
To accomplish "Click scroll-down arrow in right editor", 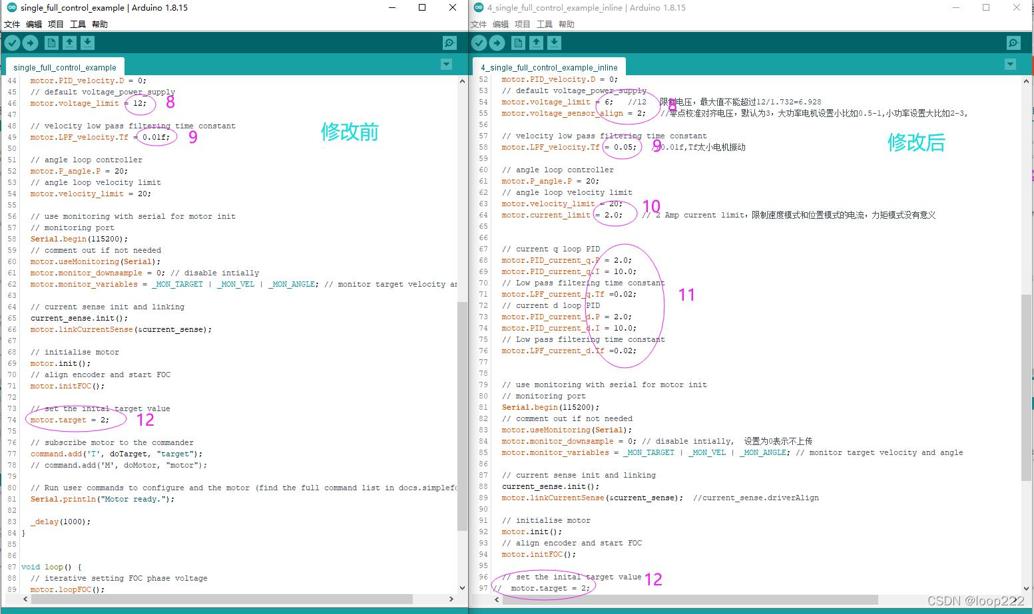I will click(x=1026, y=588).
